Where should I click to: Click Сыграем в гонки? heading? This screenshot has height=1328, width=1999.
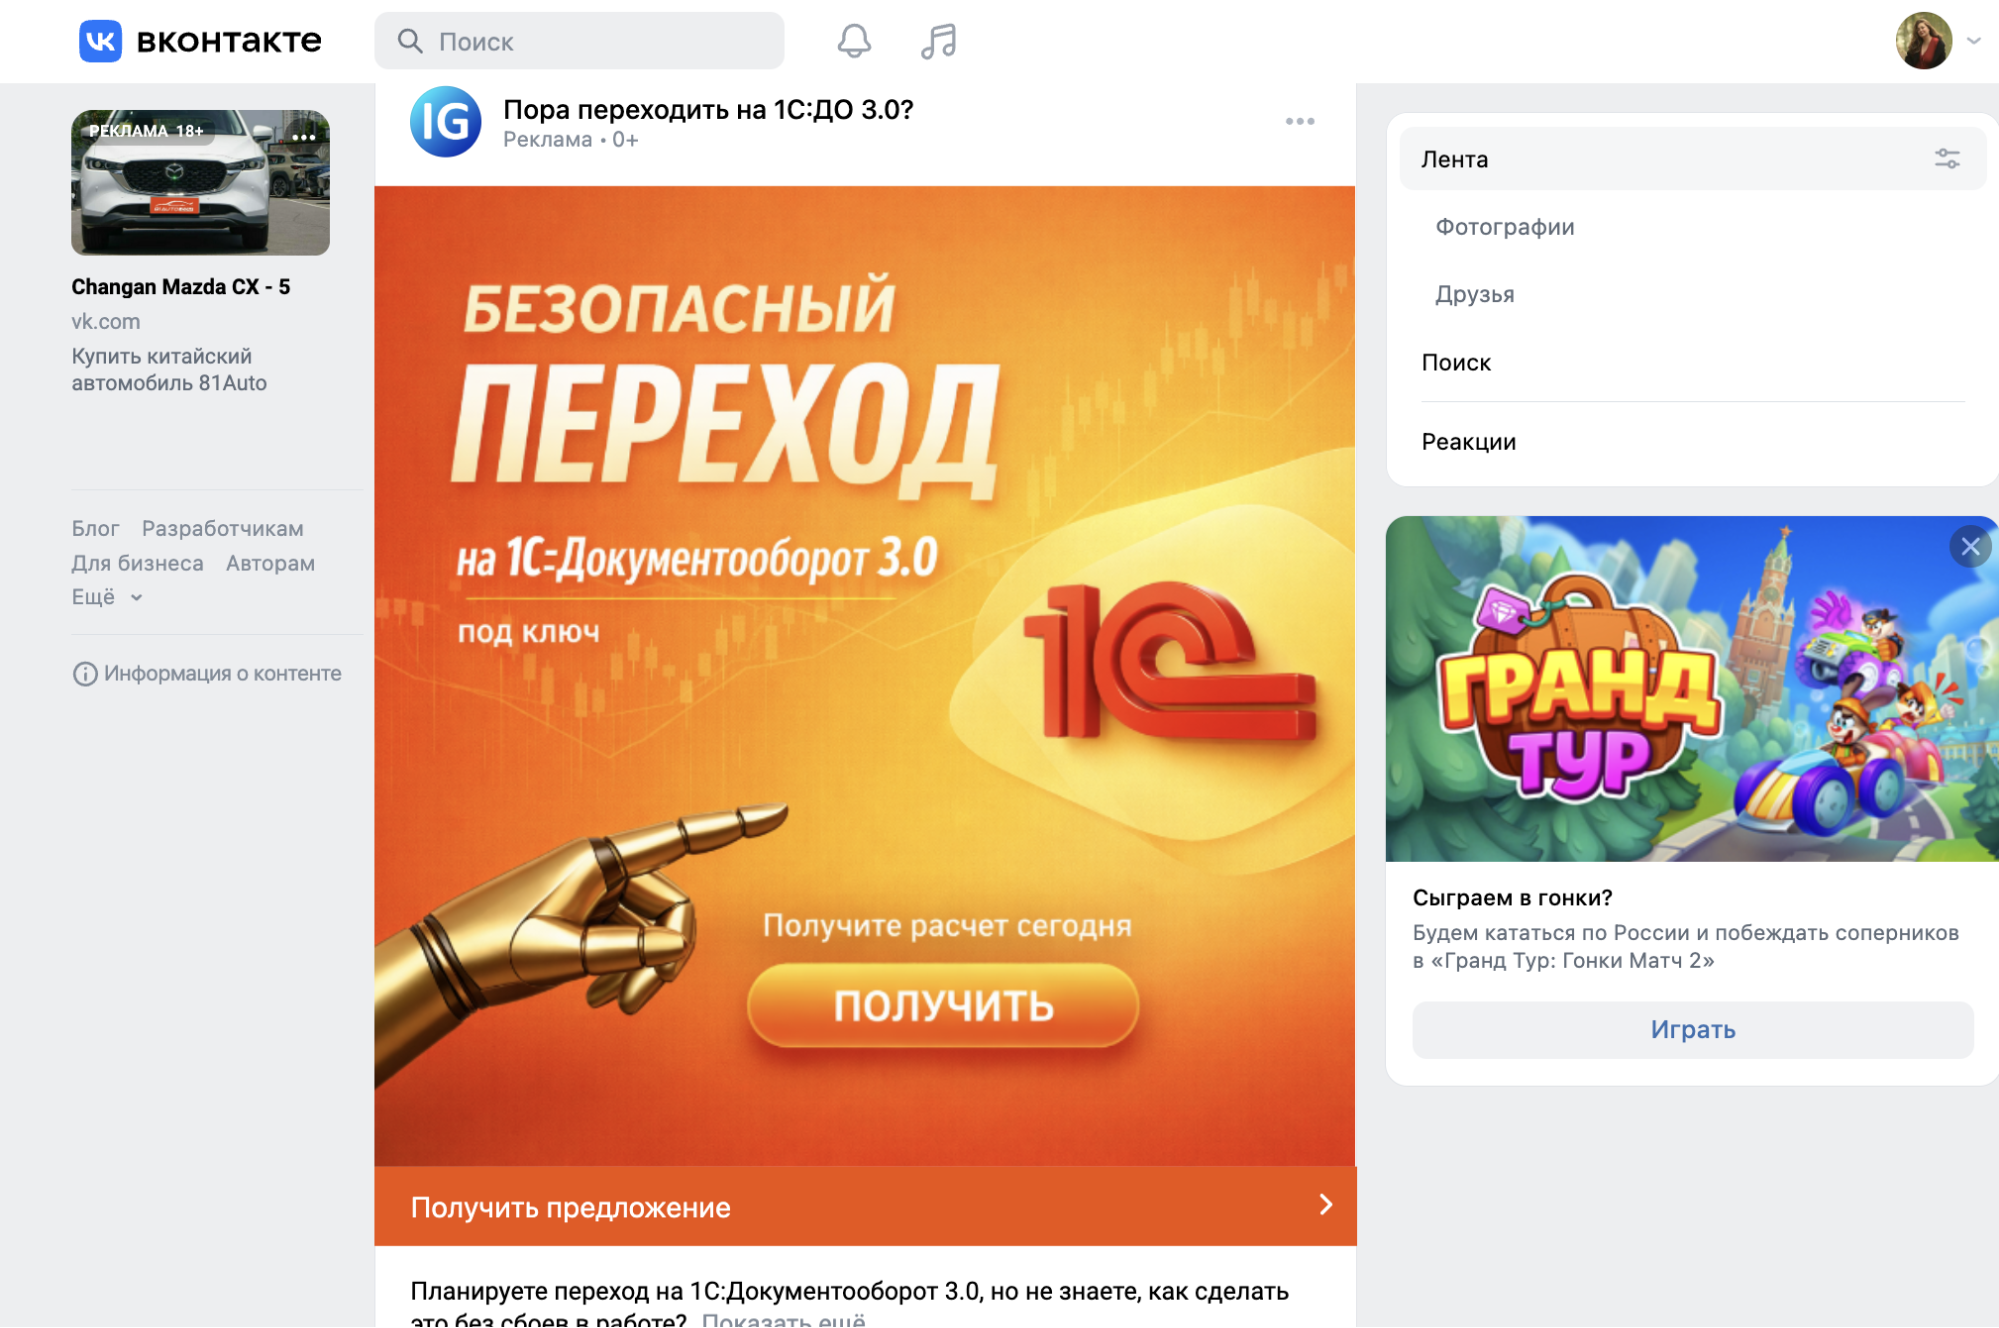pos(1512,898)
